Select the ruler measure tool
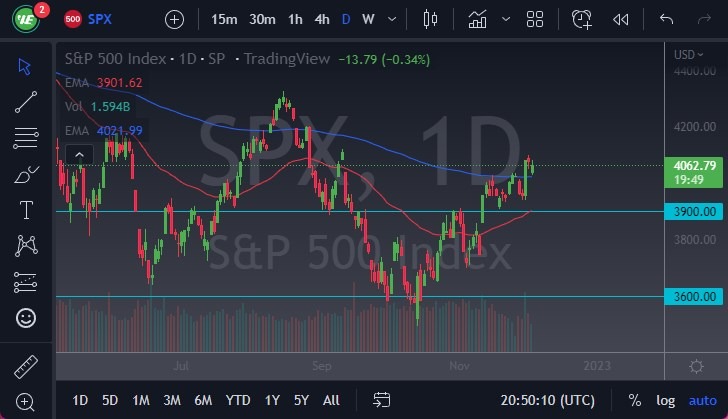Viewport: 728px width, 419px height. click(26, 367)
